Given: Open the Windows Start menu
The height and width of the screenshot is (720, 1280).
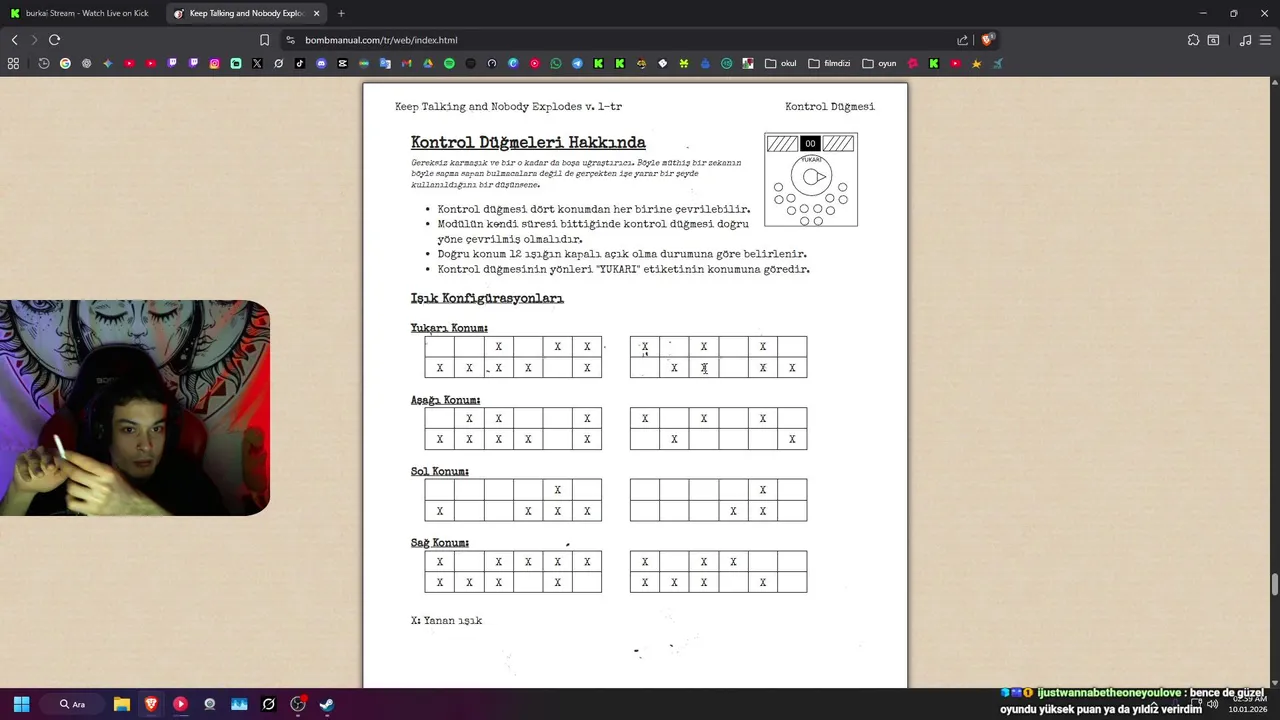Looking at the screenshot, I should tap(21, 704).
